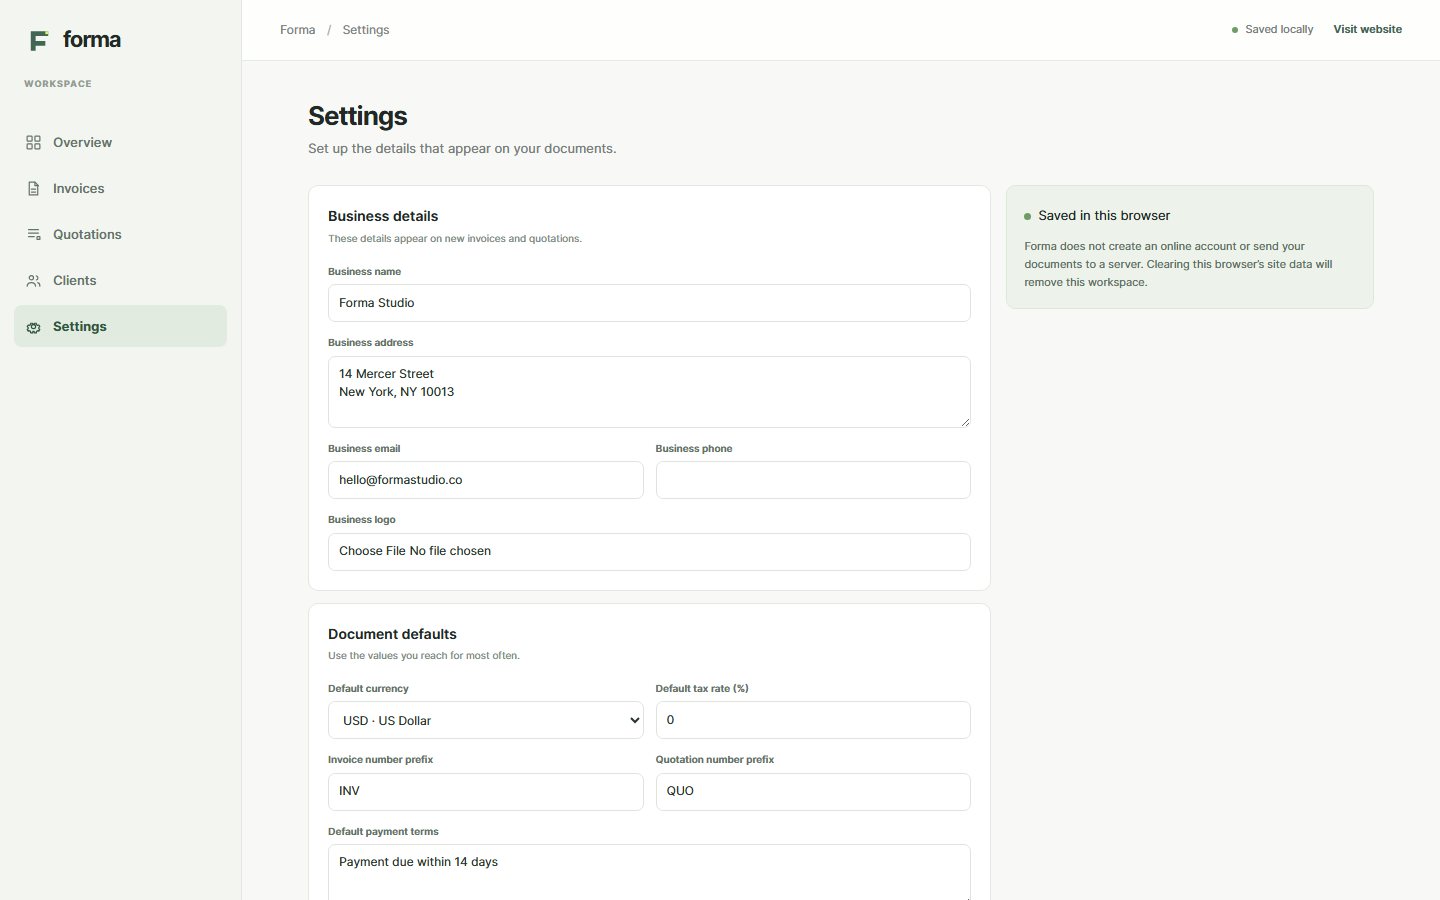Viewport: 1440px width, 900px height.
Task: Edit the Invoice number prefix field
Action: point(485,792)
